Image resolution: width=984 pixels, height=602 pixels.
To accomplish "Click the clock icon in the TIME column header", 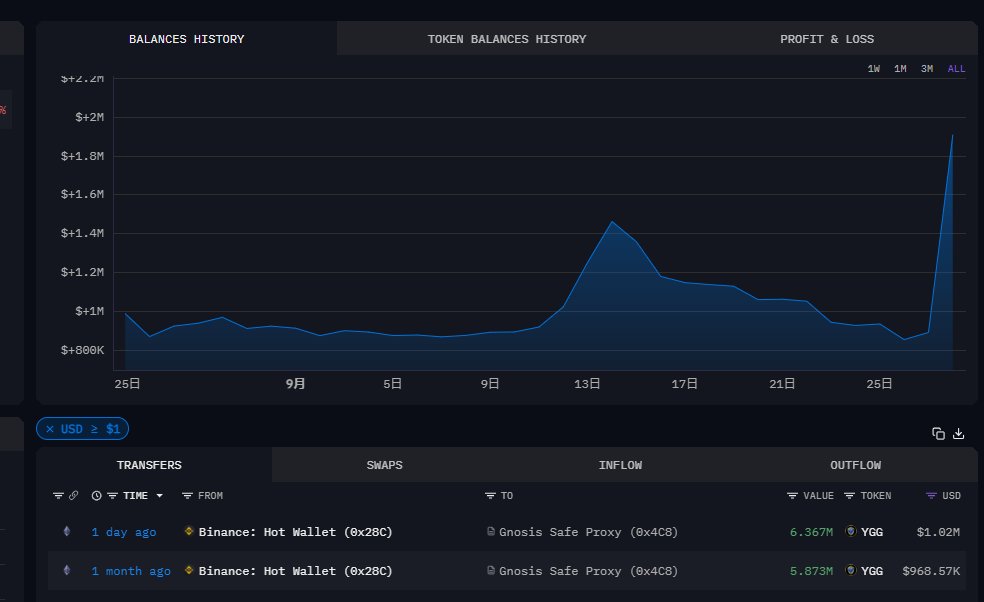I will [96, 496].
